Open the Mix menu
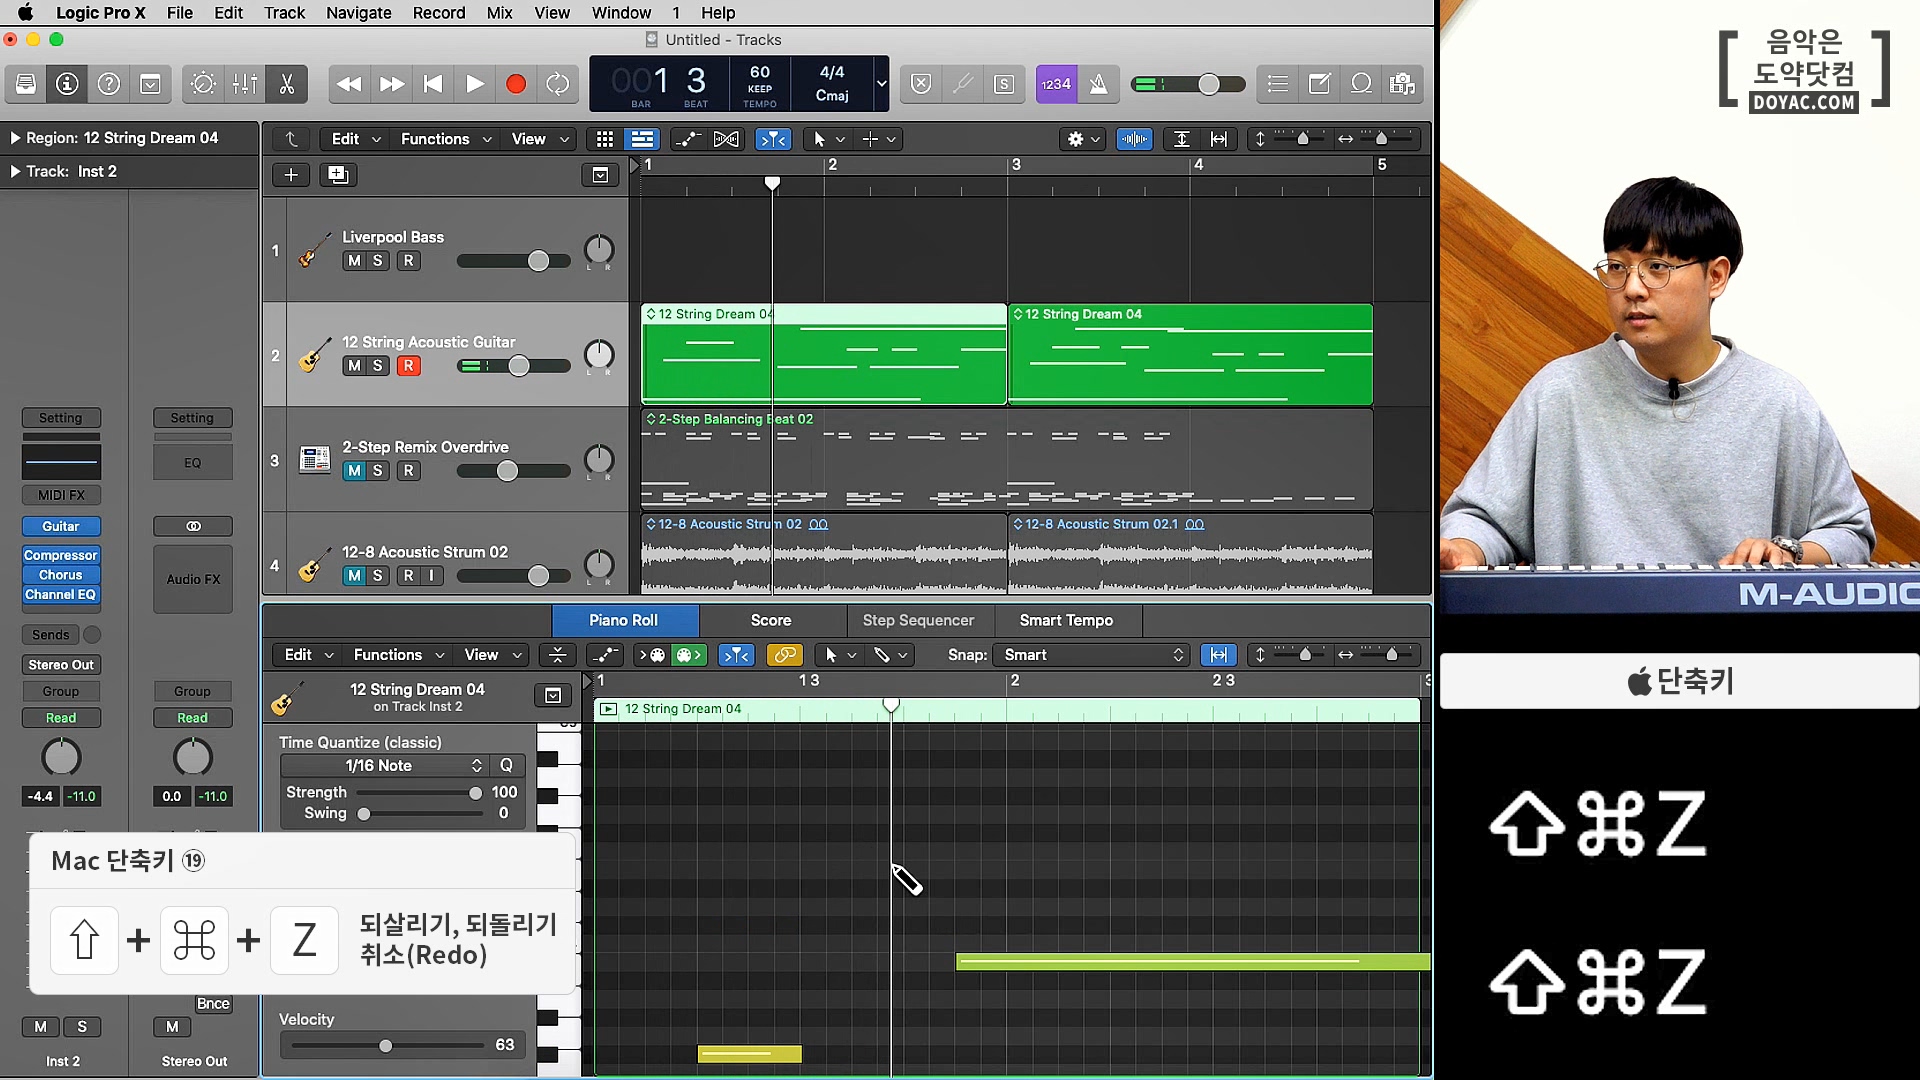Viewport: 1920px width, 1080px height. pos(499,13)
